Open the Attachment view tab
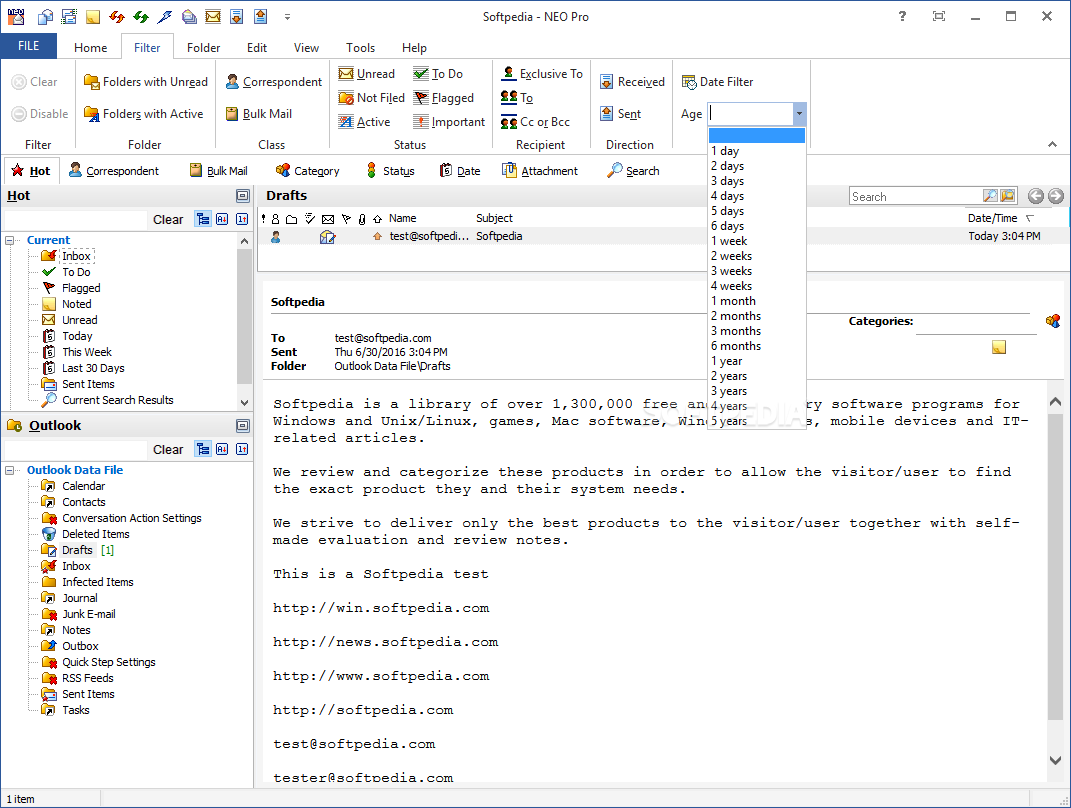This screenshot has width=1071, height=808. point(540,171)
